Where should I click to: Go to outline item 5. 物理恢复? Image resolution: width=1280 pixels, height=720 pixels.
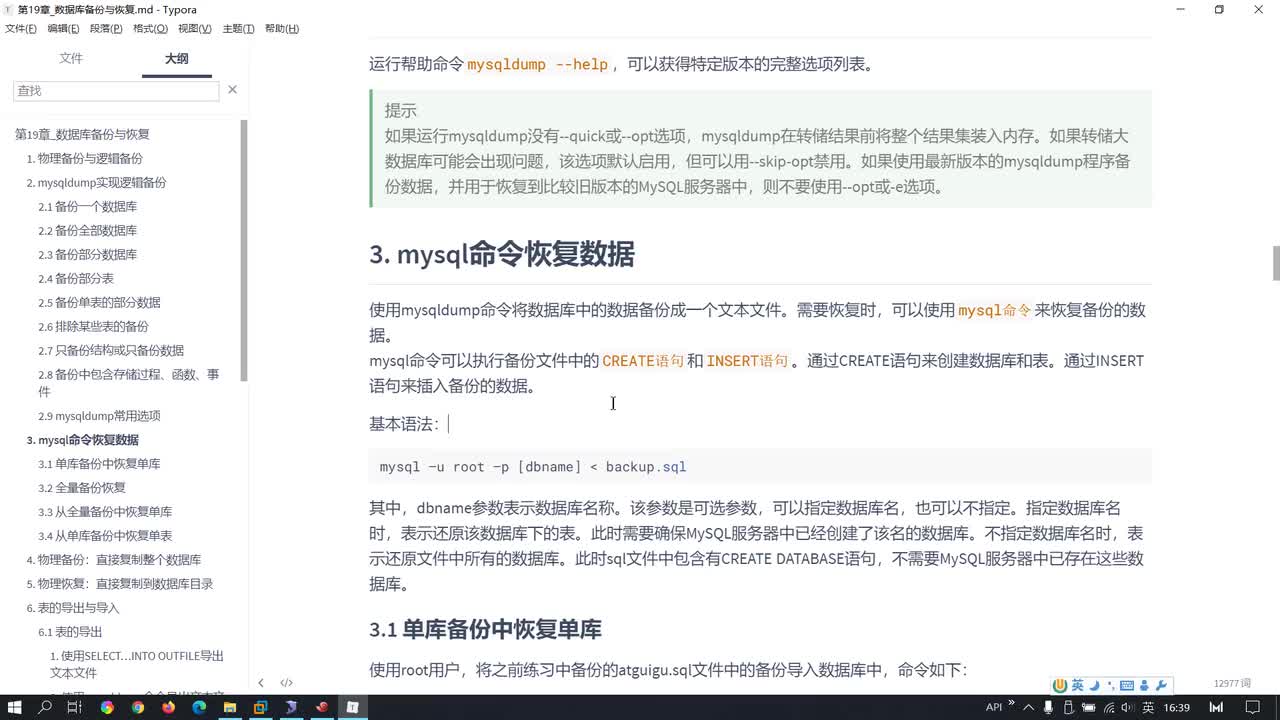click(x=119, y=583)
